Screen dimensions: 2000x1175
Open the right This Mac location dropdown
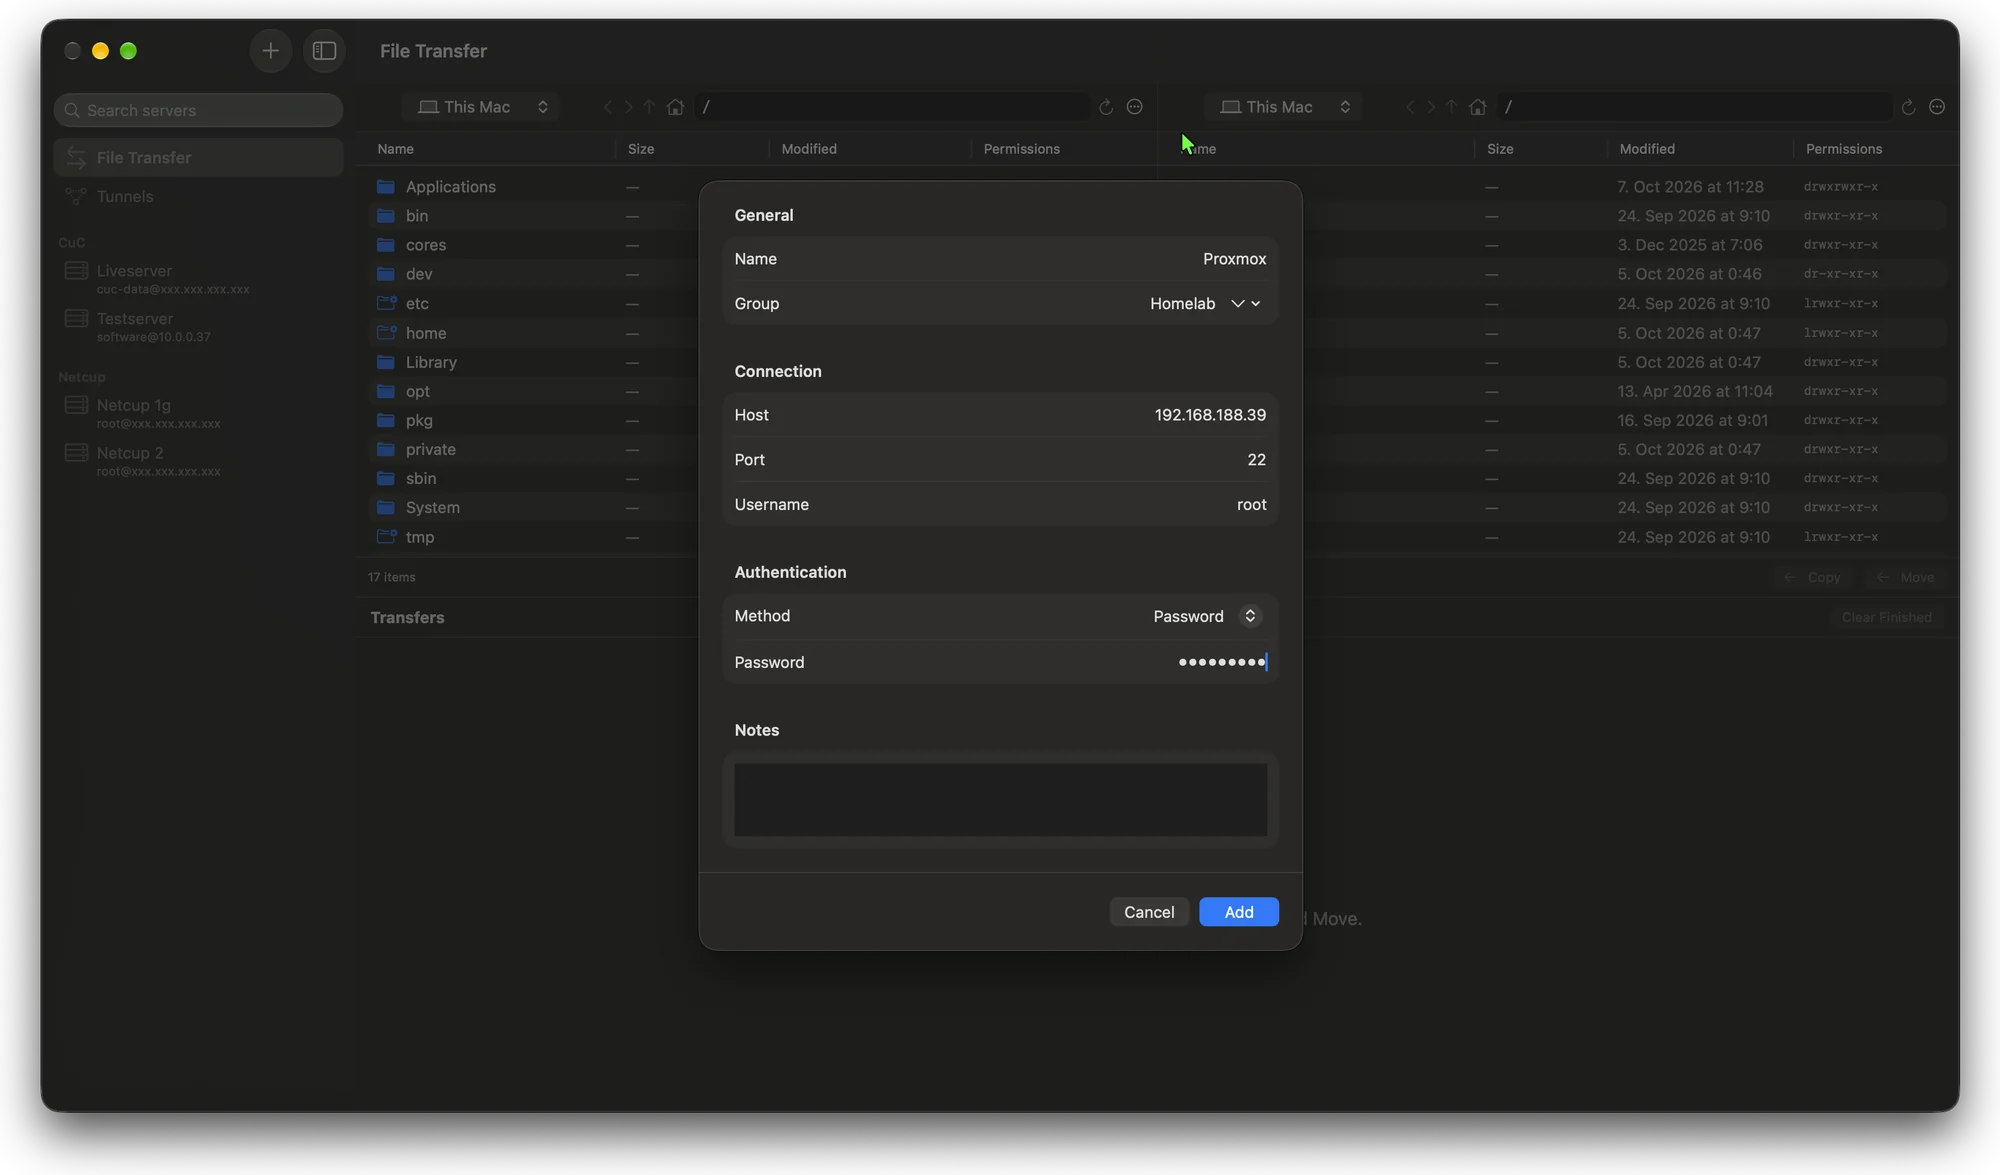click(1284, 107)
